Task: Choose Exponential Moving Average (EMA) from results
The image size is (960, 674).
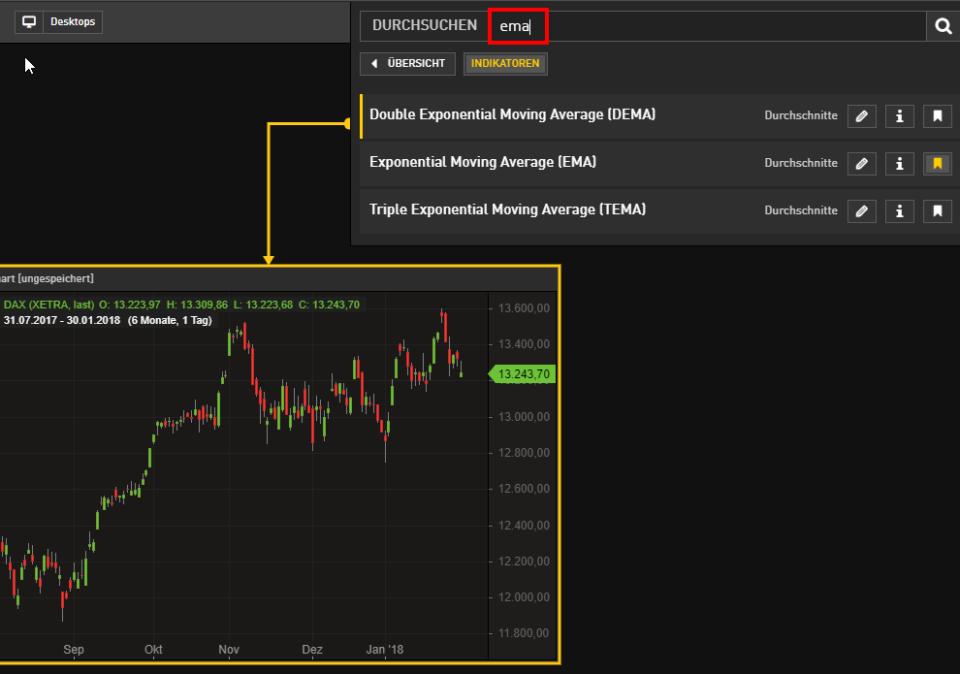Action: pyautogui.click(x=482, y=162)
